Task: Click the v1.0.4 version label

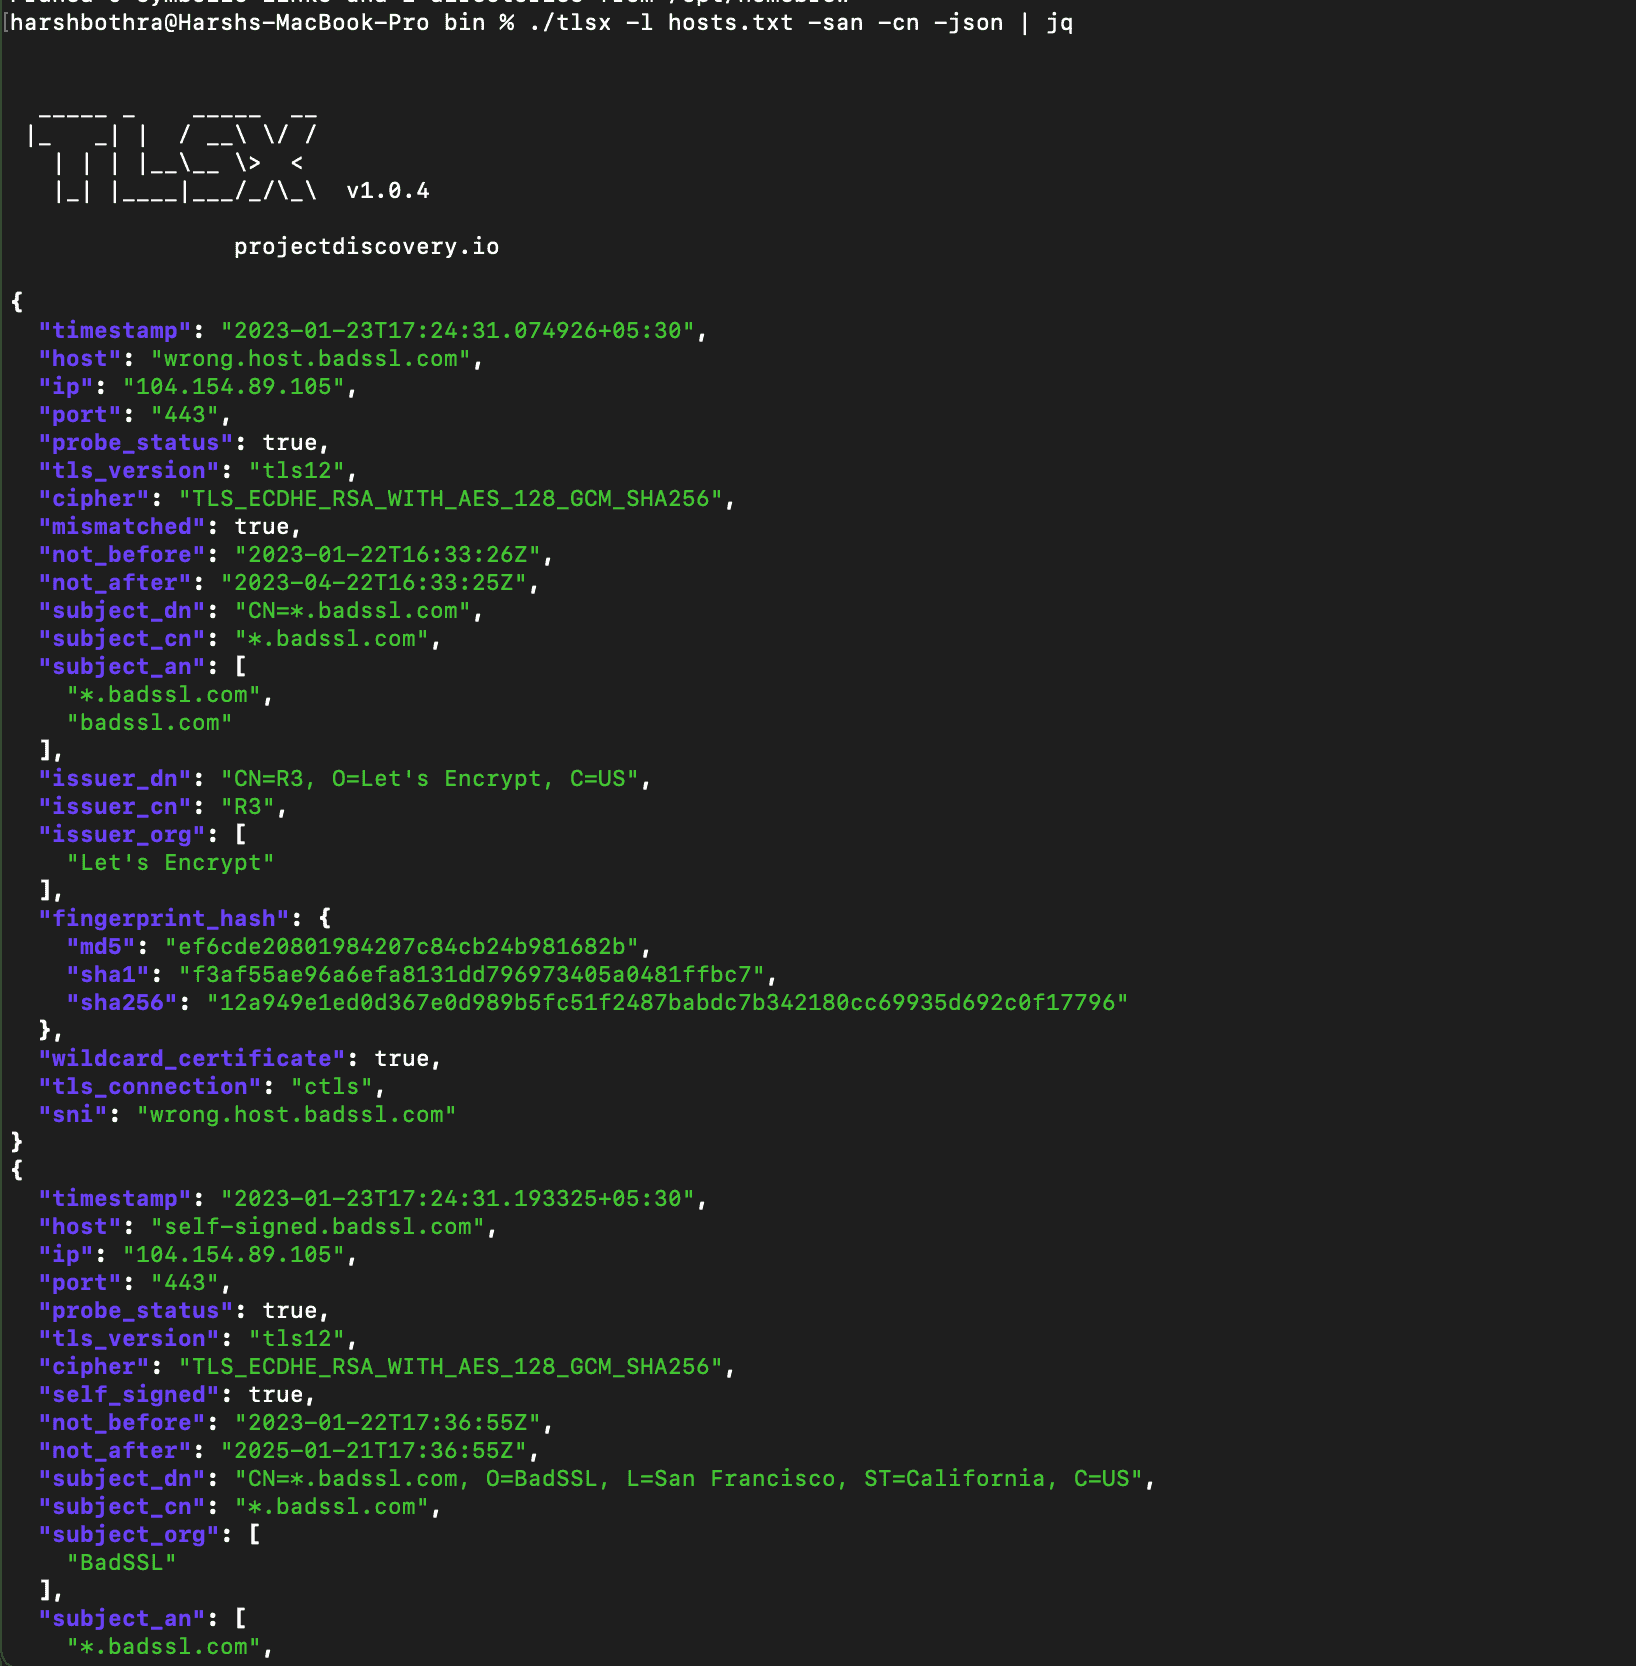Action: [387, 191]
